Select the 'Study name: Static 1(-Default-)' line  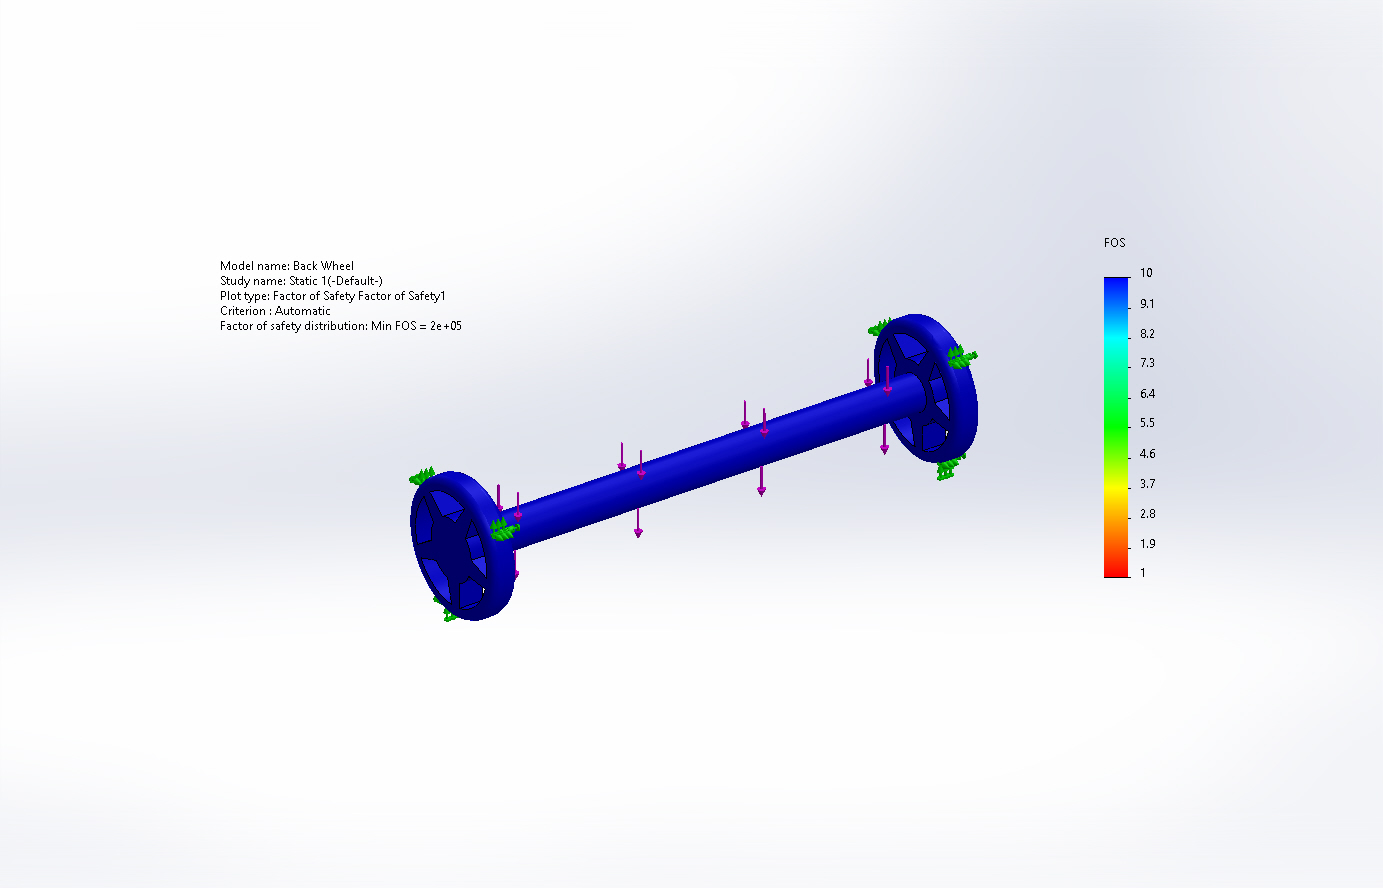(301, 281)
